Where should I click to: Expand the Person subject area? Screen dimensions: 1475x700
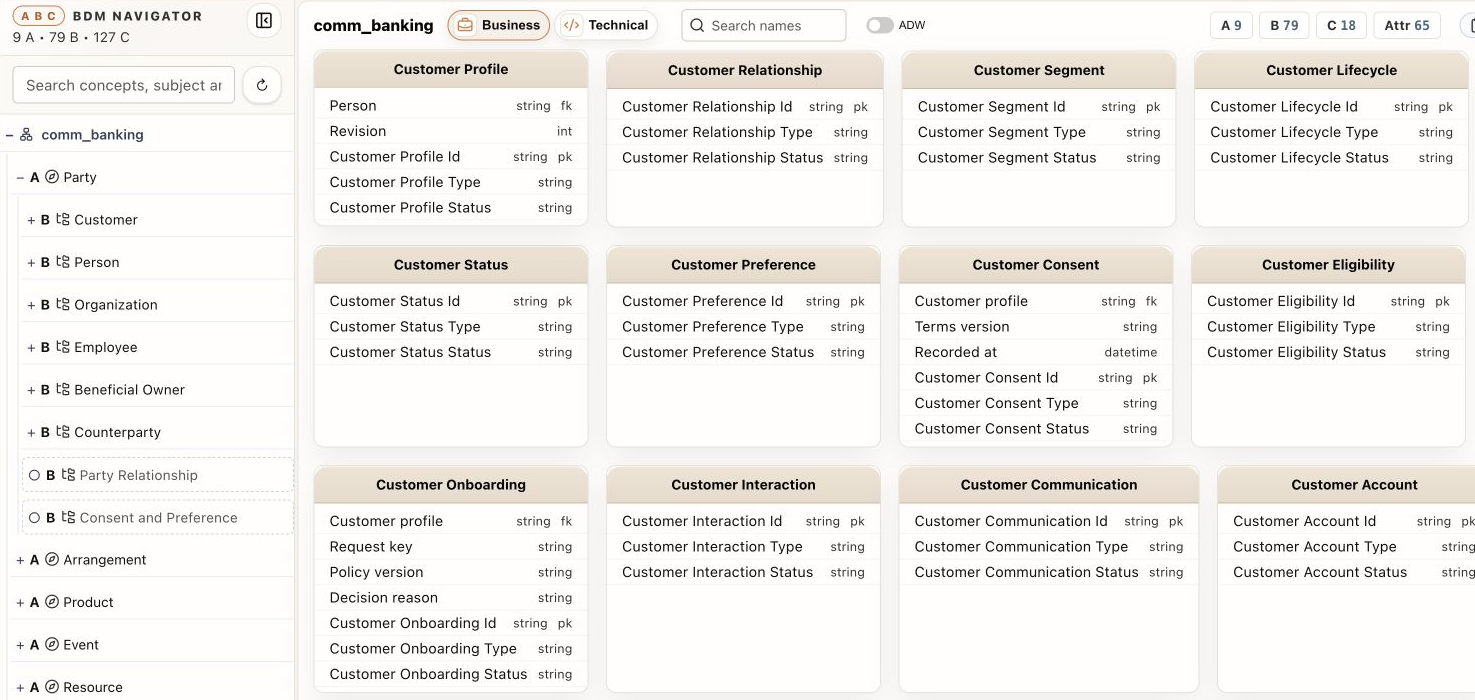pyautogui.click(x=31, y=262)
